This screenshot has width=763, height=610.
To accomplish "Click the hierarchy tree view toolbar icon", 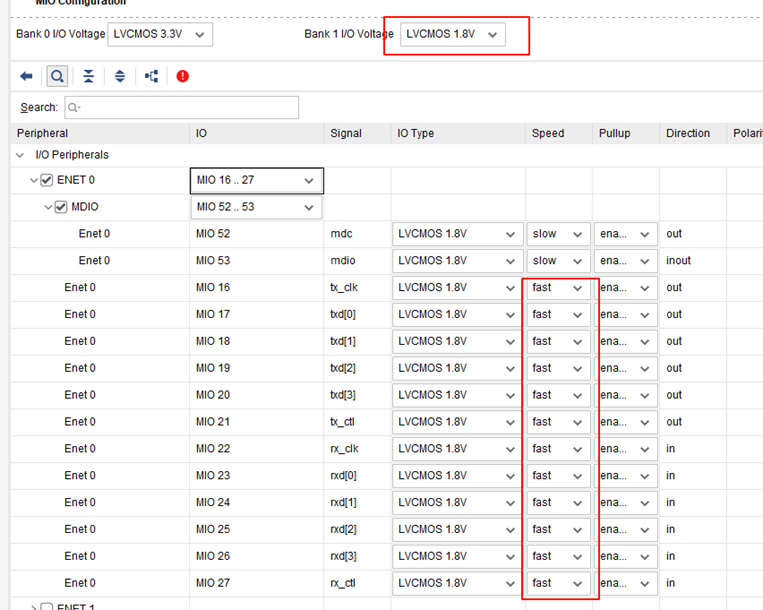I will click(x=151, y=76).
